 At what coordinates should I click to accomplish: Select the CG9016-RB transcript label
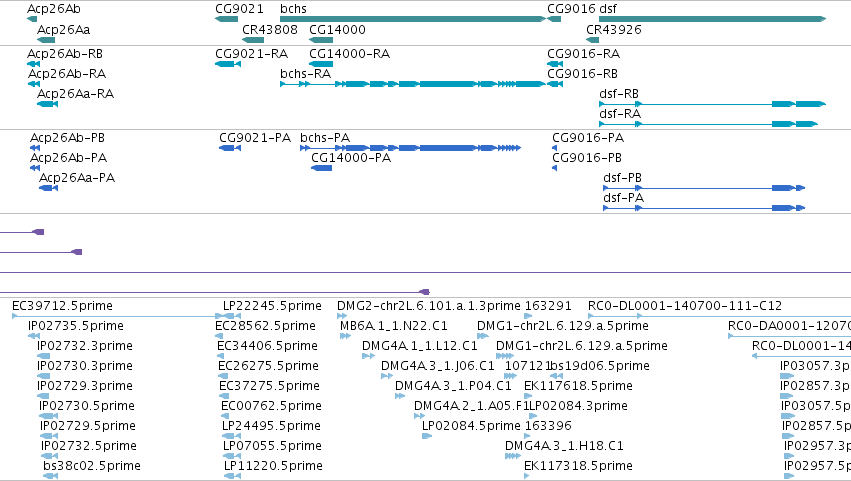582,74
